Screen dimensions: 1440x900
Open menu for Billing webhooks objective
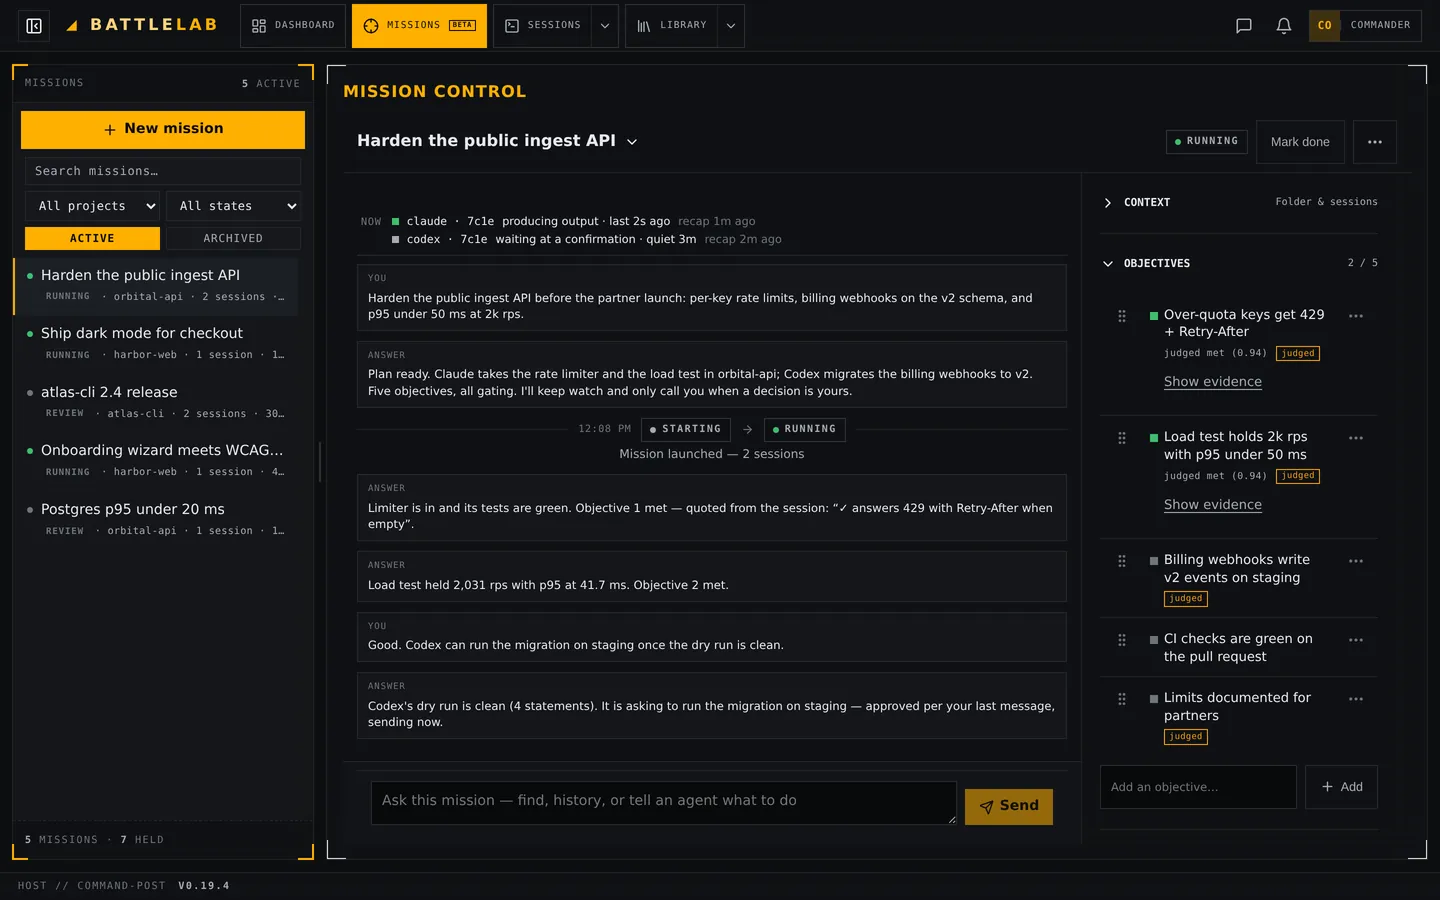1356,561
